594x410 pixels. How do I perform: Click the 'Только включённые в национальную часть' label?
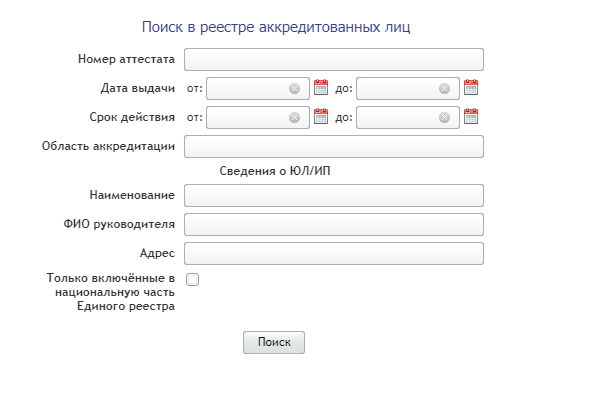(x=111, y=292)
